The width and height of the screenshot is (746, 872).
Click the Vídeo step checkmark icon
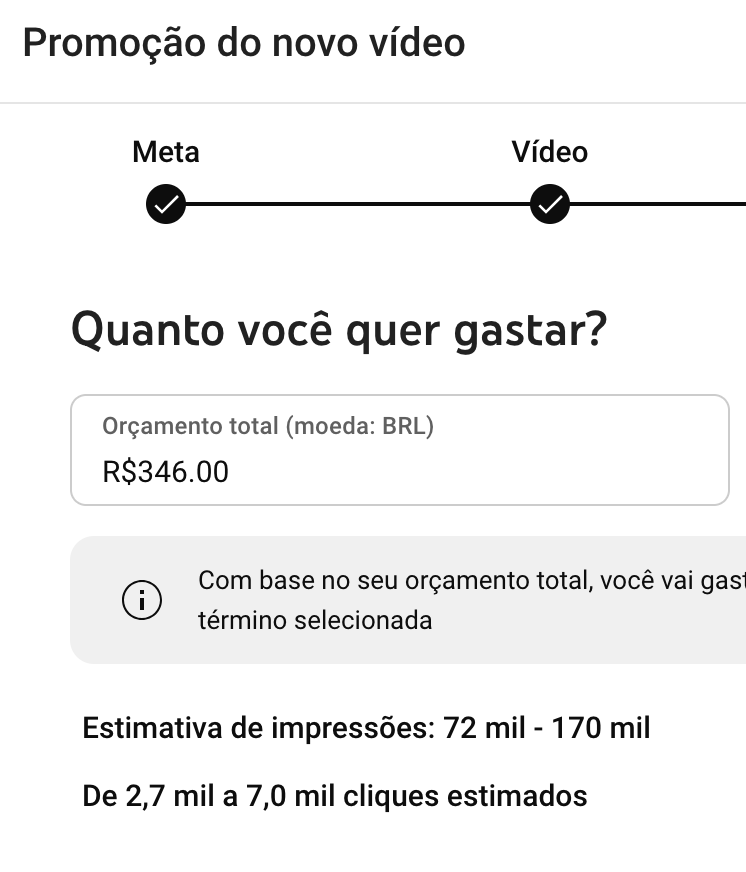[549, 204]
